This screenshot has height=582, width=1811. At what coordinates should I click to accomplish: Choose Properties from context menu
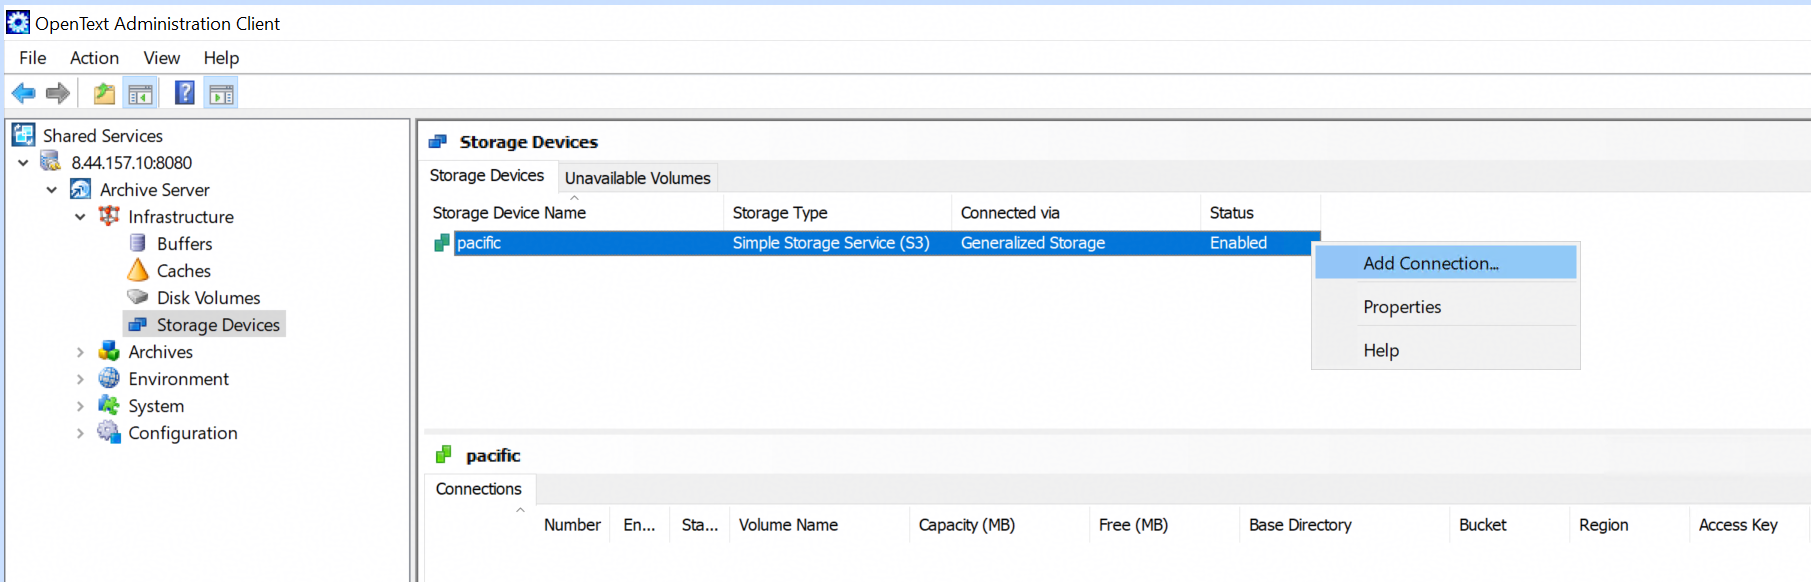coord(1445,307)
